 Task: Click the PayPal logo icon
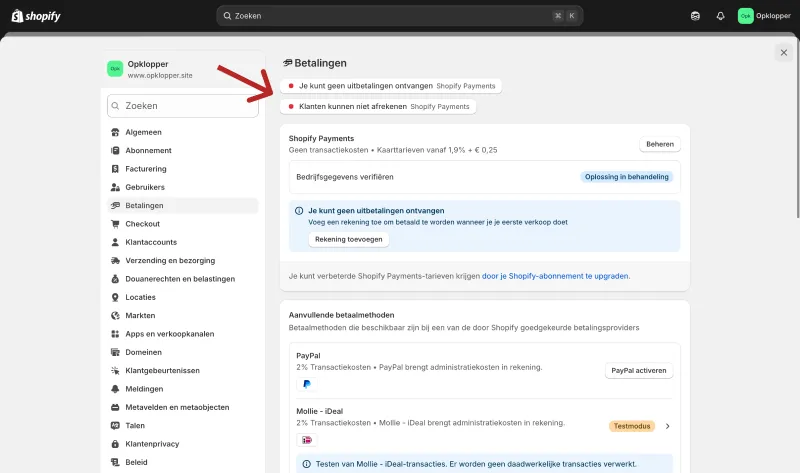pyautogui.click(x=307, y=384)
